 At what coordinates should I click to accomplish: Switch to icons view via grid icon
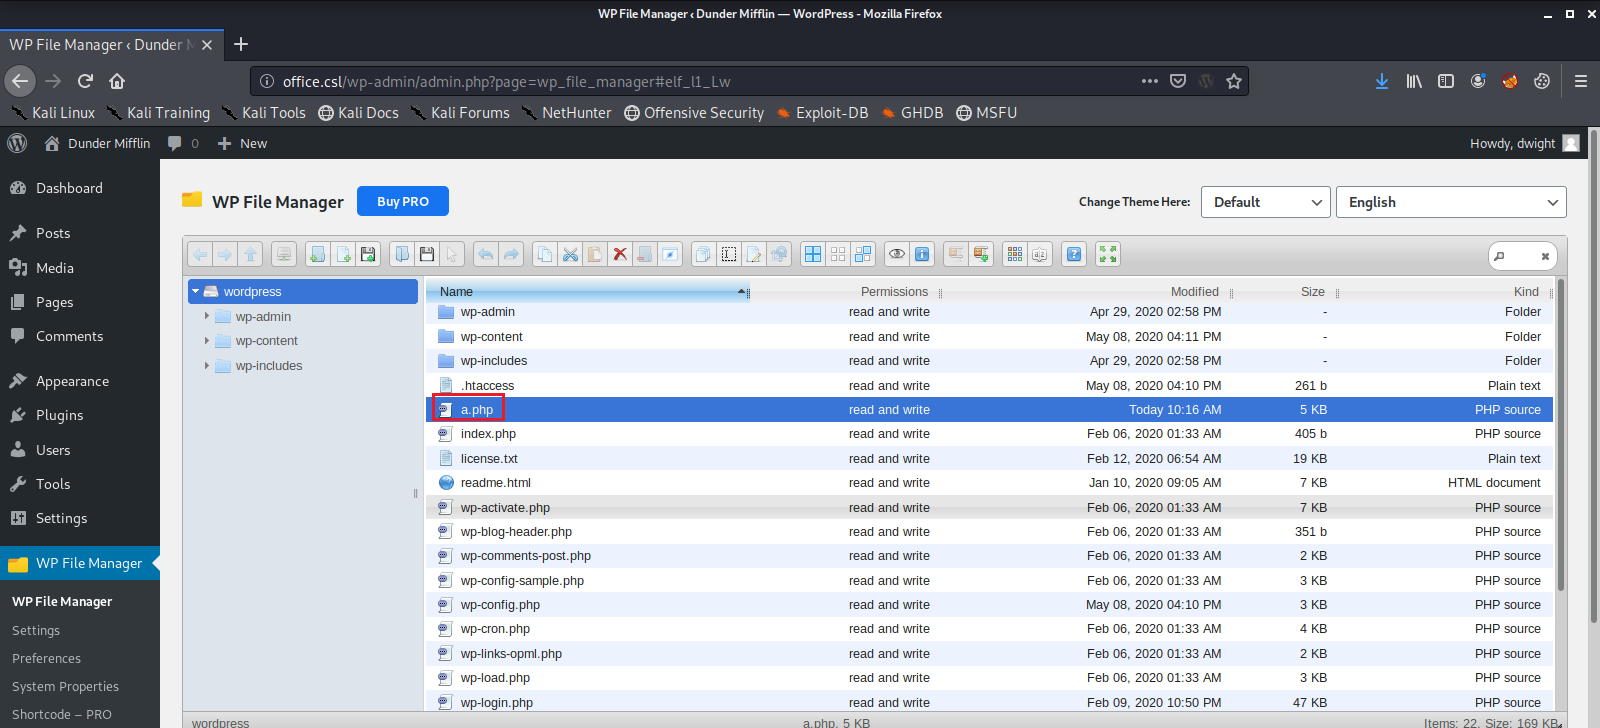(1015, 254)
